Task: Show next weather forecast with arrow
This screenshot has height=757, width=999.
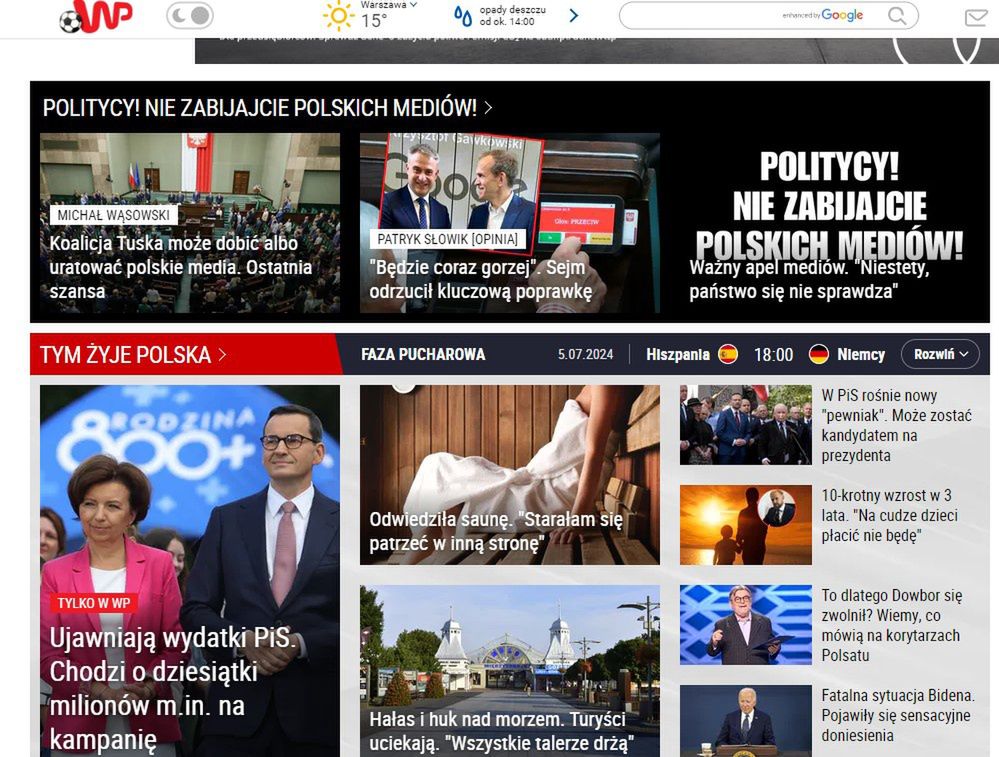Action: (x=573, y=15)
